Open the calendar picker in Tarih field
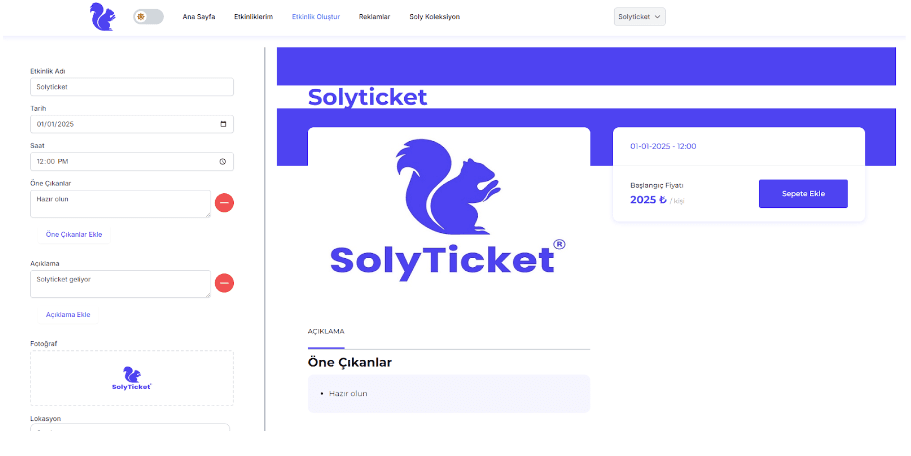The width and height of the screenshot is (911, 456). tap(223, 124)
